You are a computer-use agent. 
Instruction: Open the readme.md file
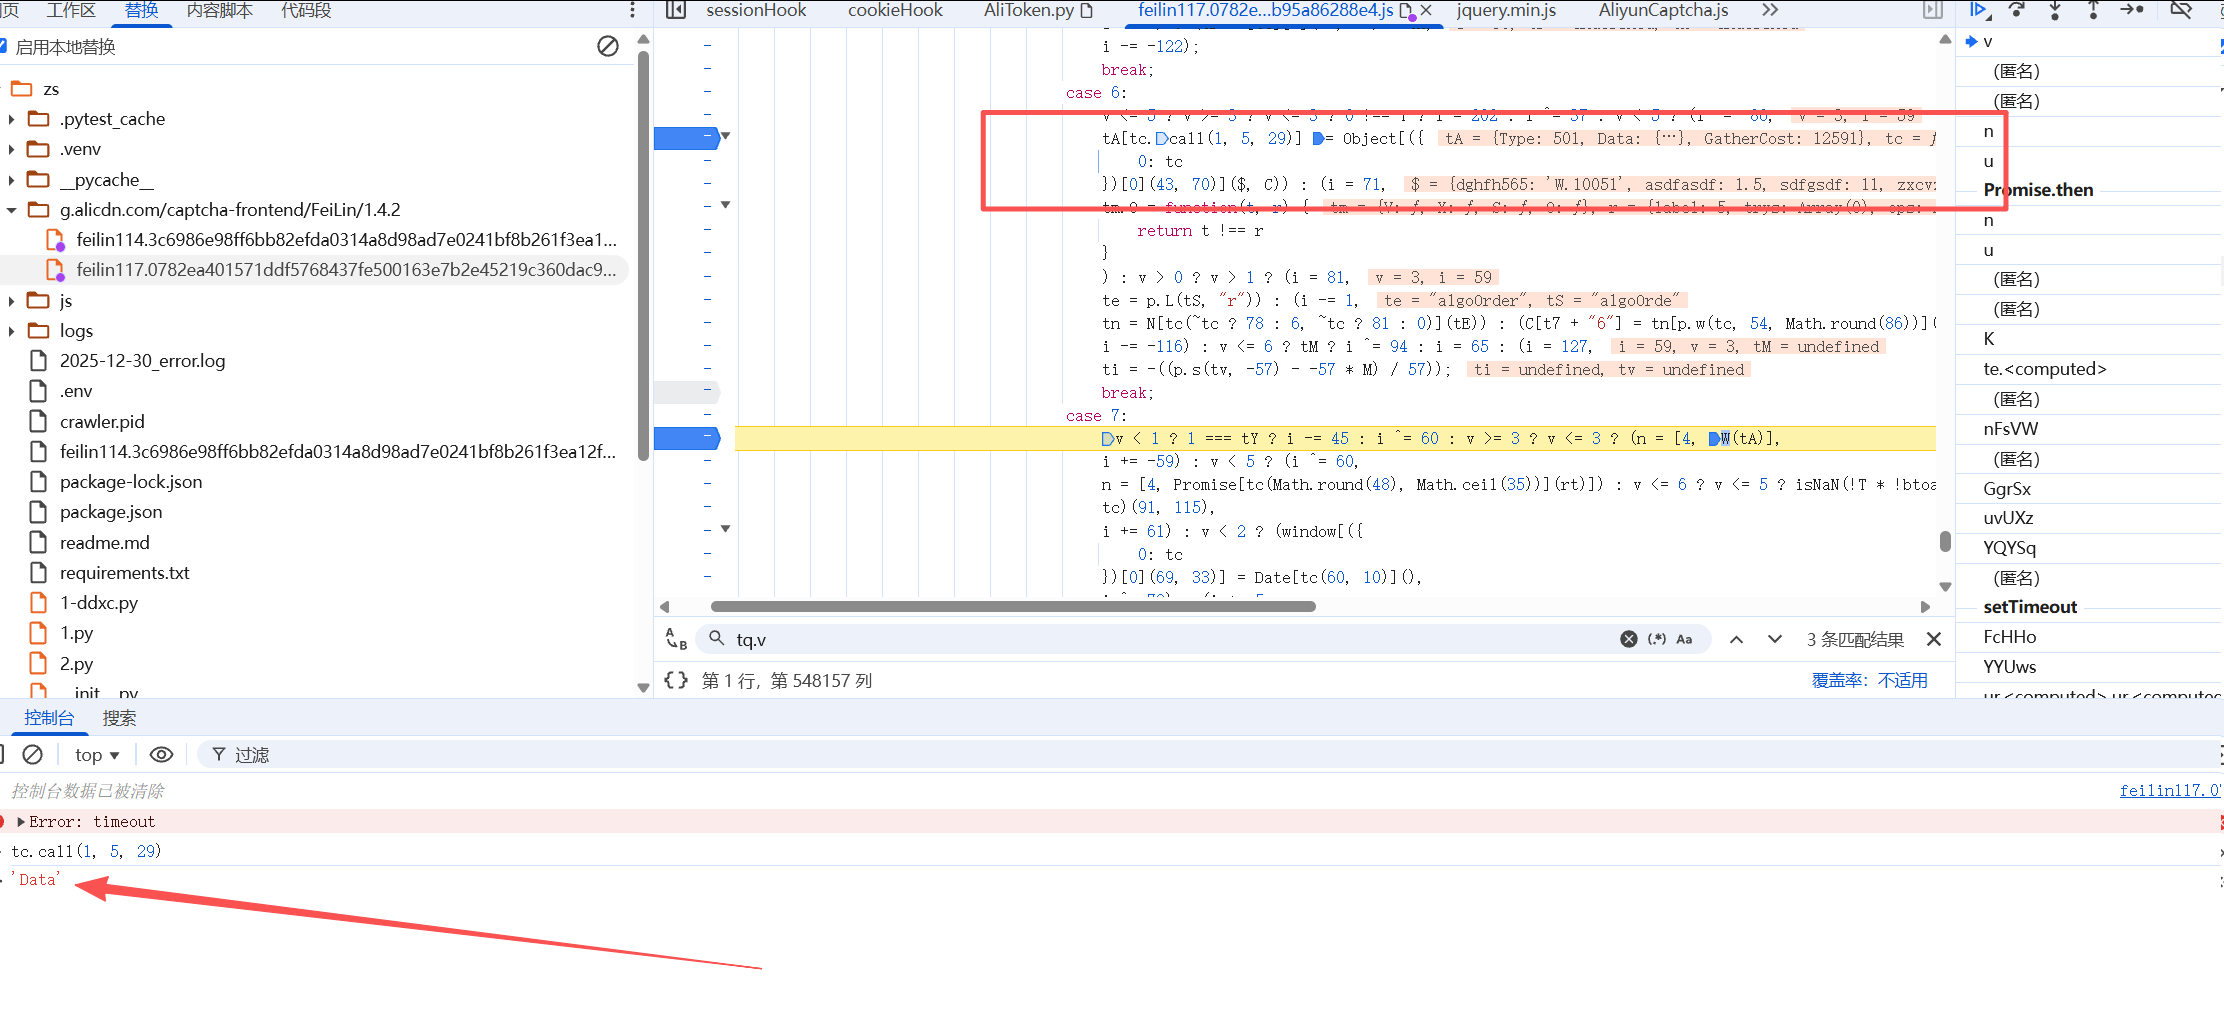tap(105, 543)
